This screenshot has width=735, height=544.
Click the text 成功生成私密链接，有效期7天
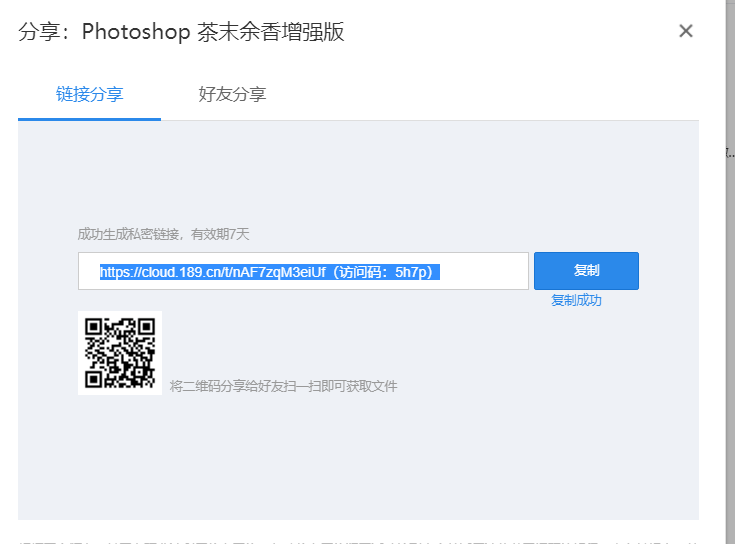pyautogui.click(x=163, y=234)
